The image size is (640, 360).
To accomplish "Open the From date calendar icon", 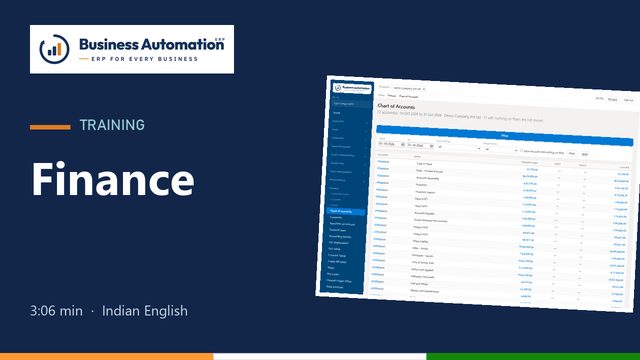I will (x=402, y=144).
